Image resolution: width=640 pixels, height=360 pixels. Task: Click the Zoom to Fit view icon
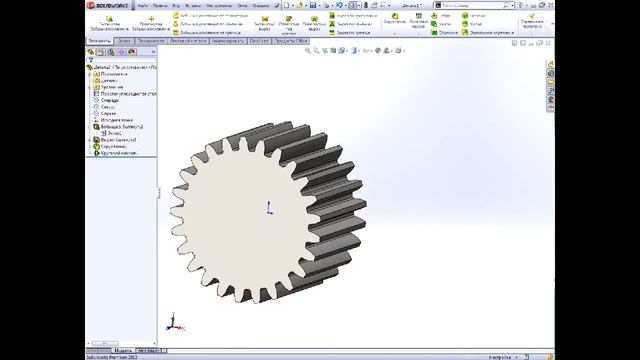[308, 51]
